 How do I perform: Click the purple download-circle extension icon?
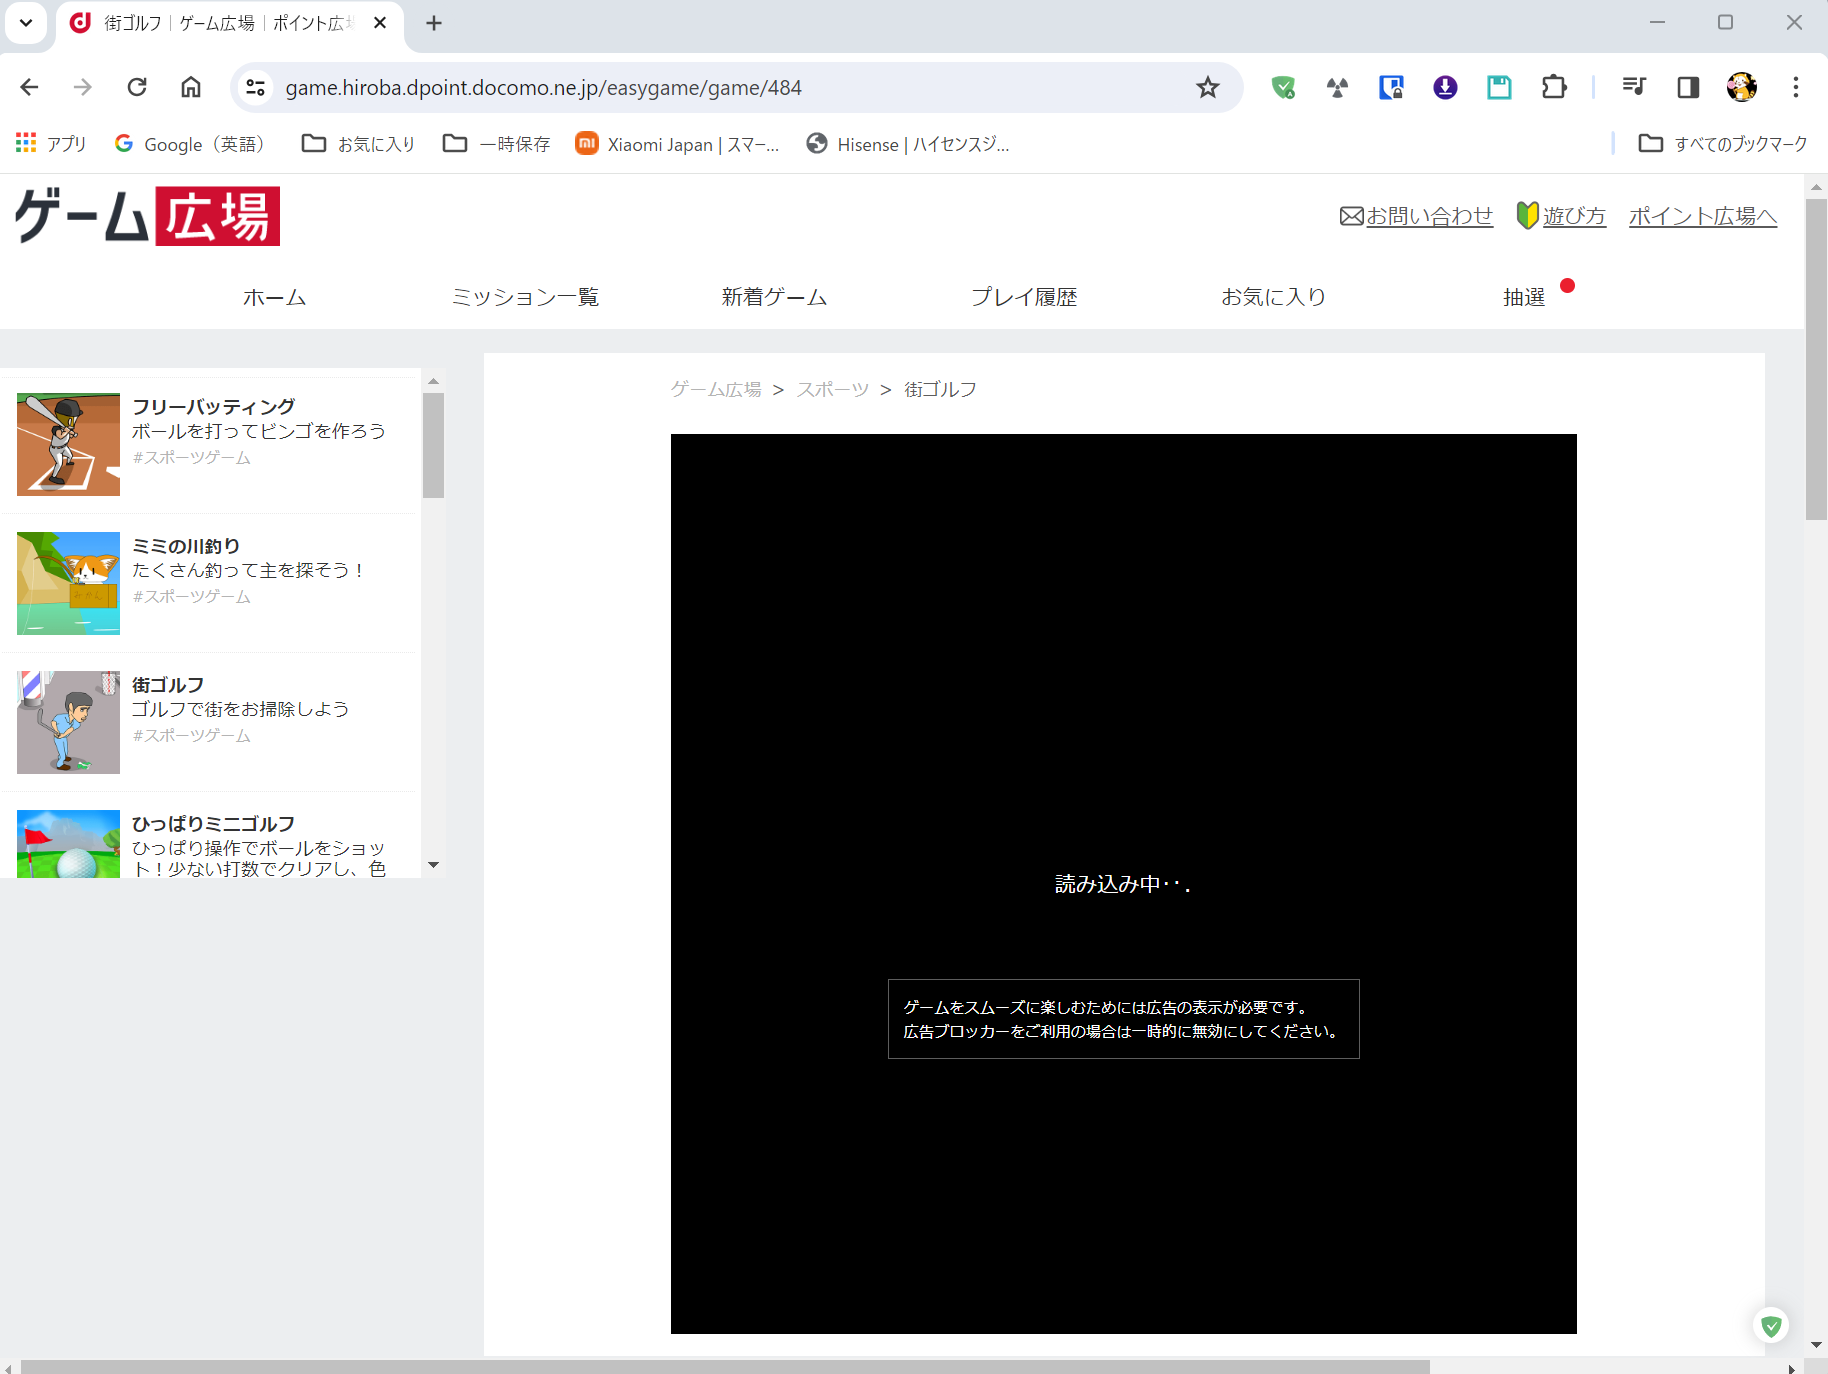point(1445,87)
